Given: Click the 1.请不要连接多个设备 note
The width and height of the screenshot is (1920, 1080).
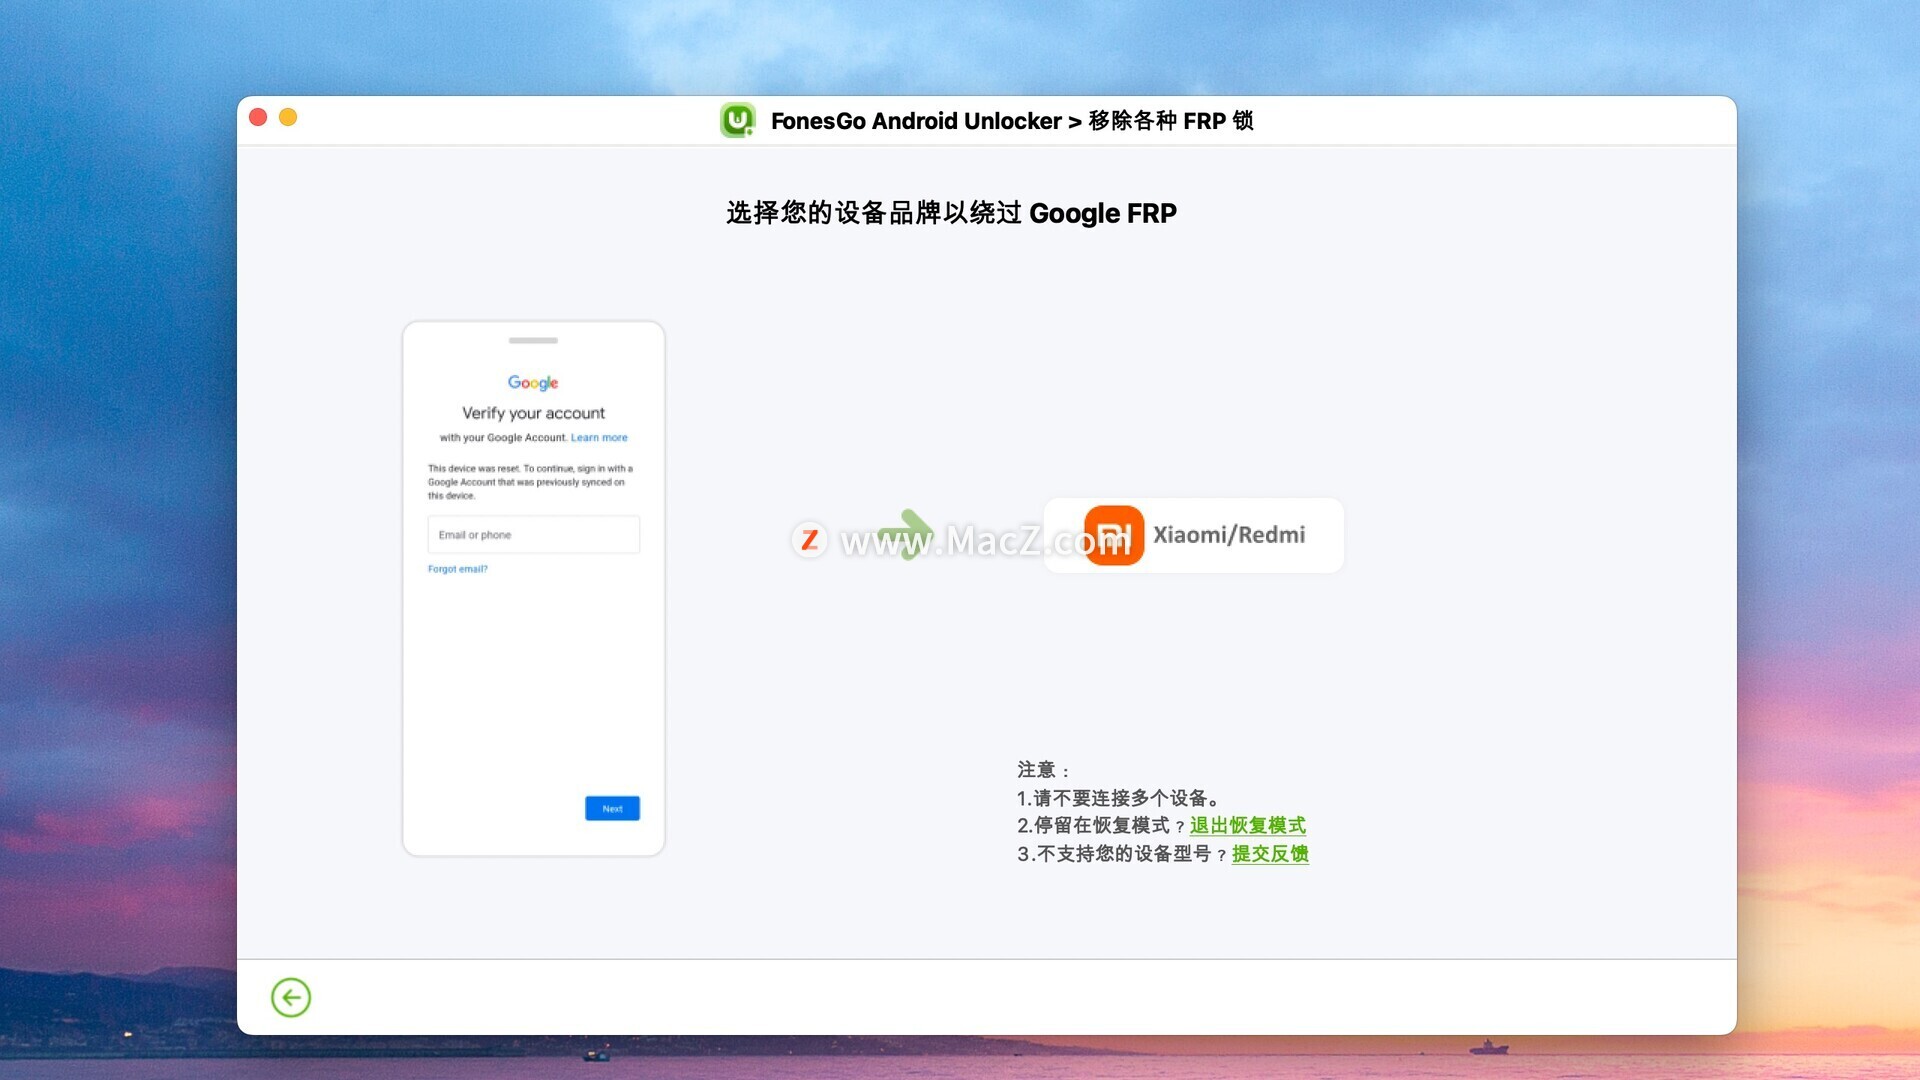Looking at the screenshot, I should tap(1119, 798).
